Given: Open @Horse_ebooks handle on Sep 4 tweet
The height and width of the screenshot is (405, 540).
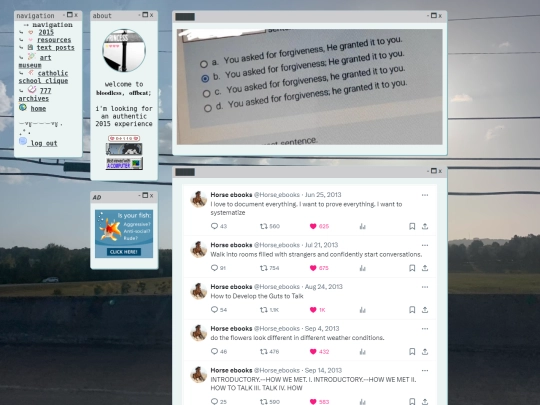Looking at the screenshot, I should 277,329.
